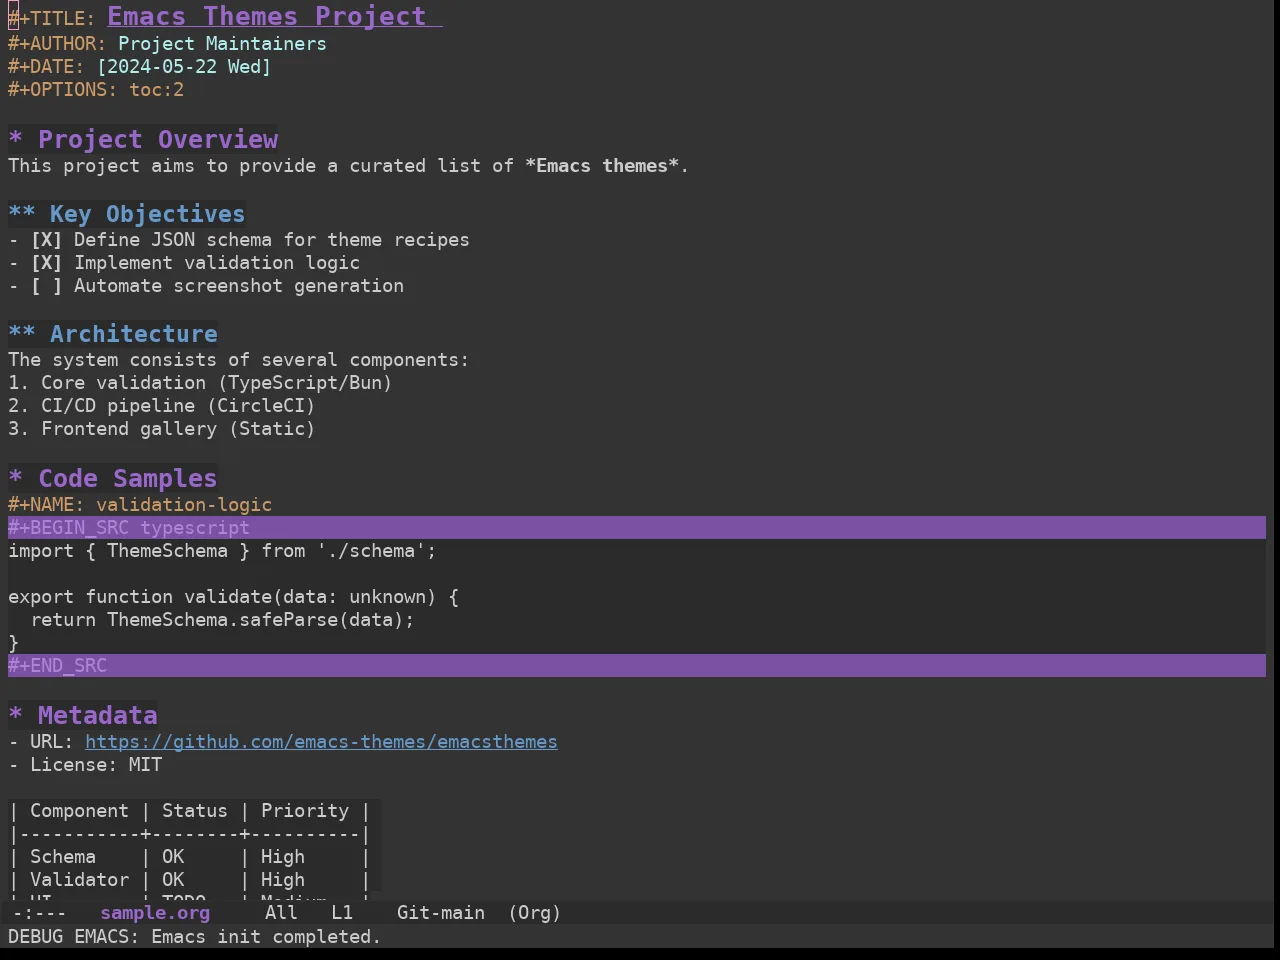The width and height of the screenshot is (1280, 960).
Task: Click the Schema table cell
Action: pyautogui.click(x=63, y=857)
